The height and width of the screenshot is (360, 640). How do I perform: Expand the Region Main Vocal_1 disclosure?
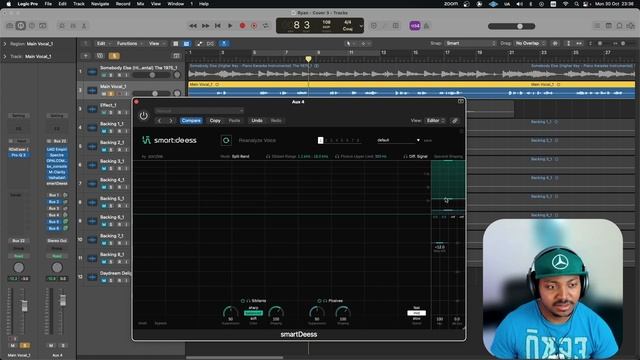point(5,44)
